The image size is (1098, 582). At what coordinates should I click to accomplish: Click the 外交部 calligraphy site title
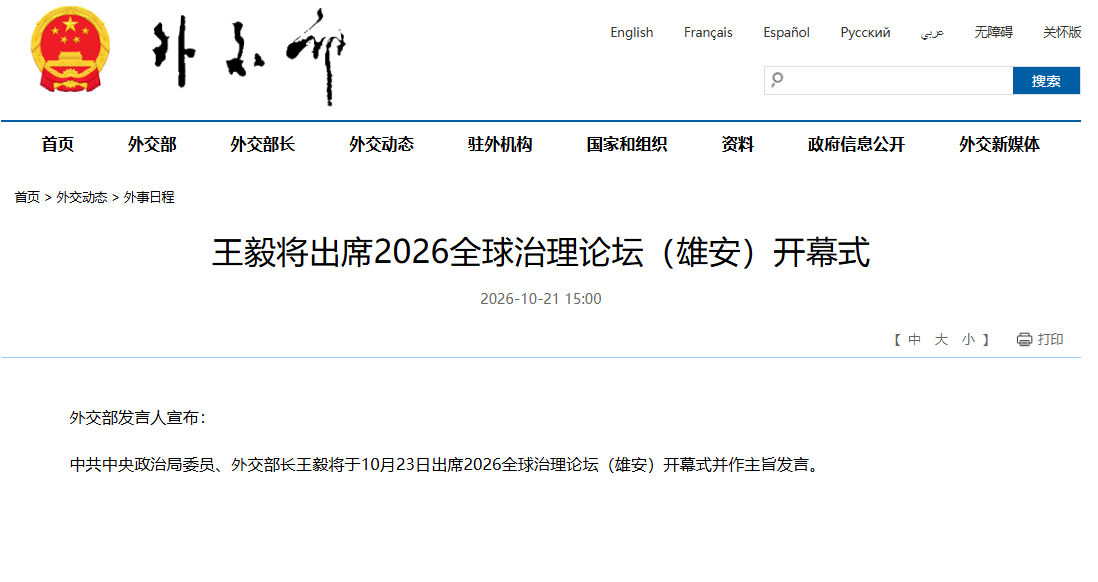coord(250,56)
